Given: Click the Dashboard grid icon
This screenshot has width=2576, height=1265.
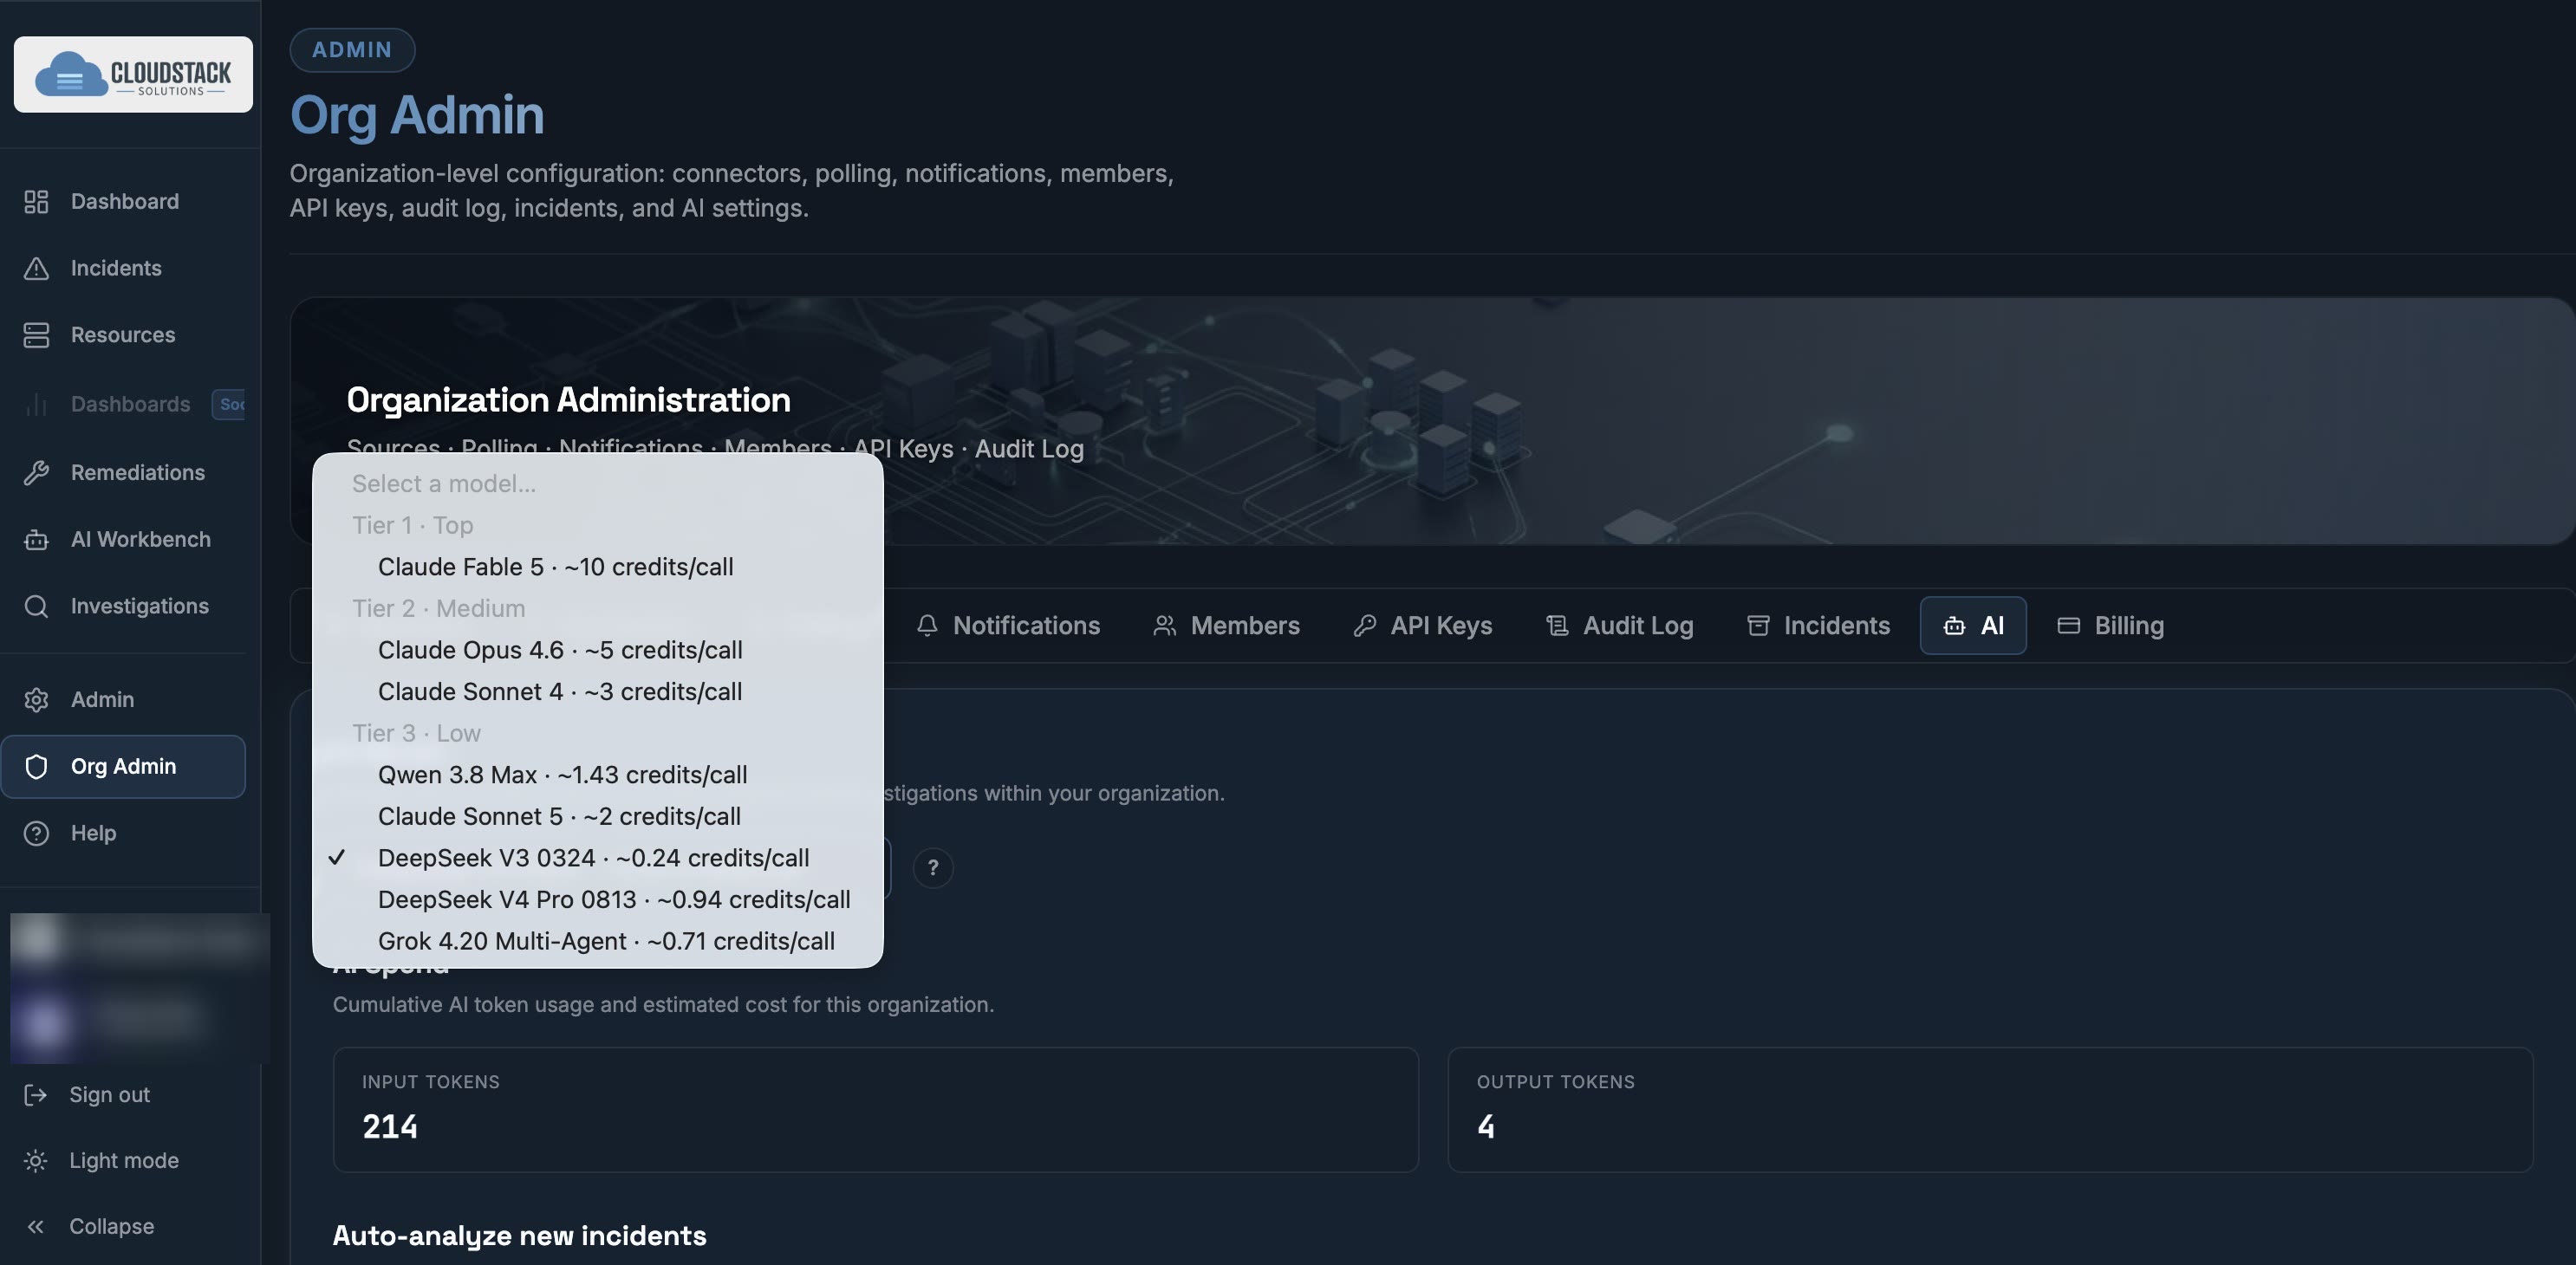Looking at the screenshot, I should coord(36,202).
